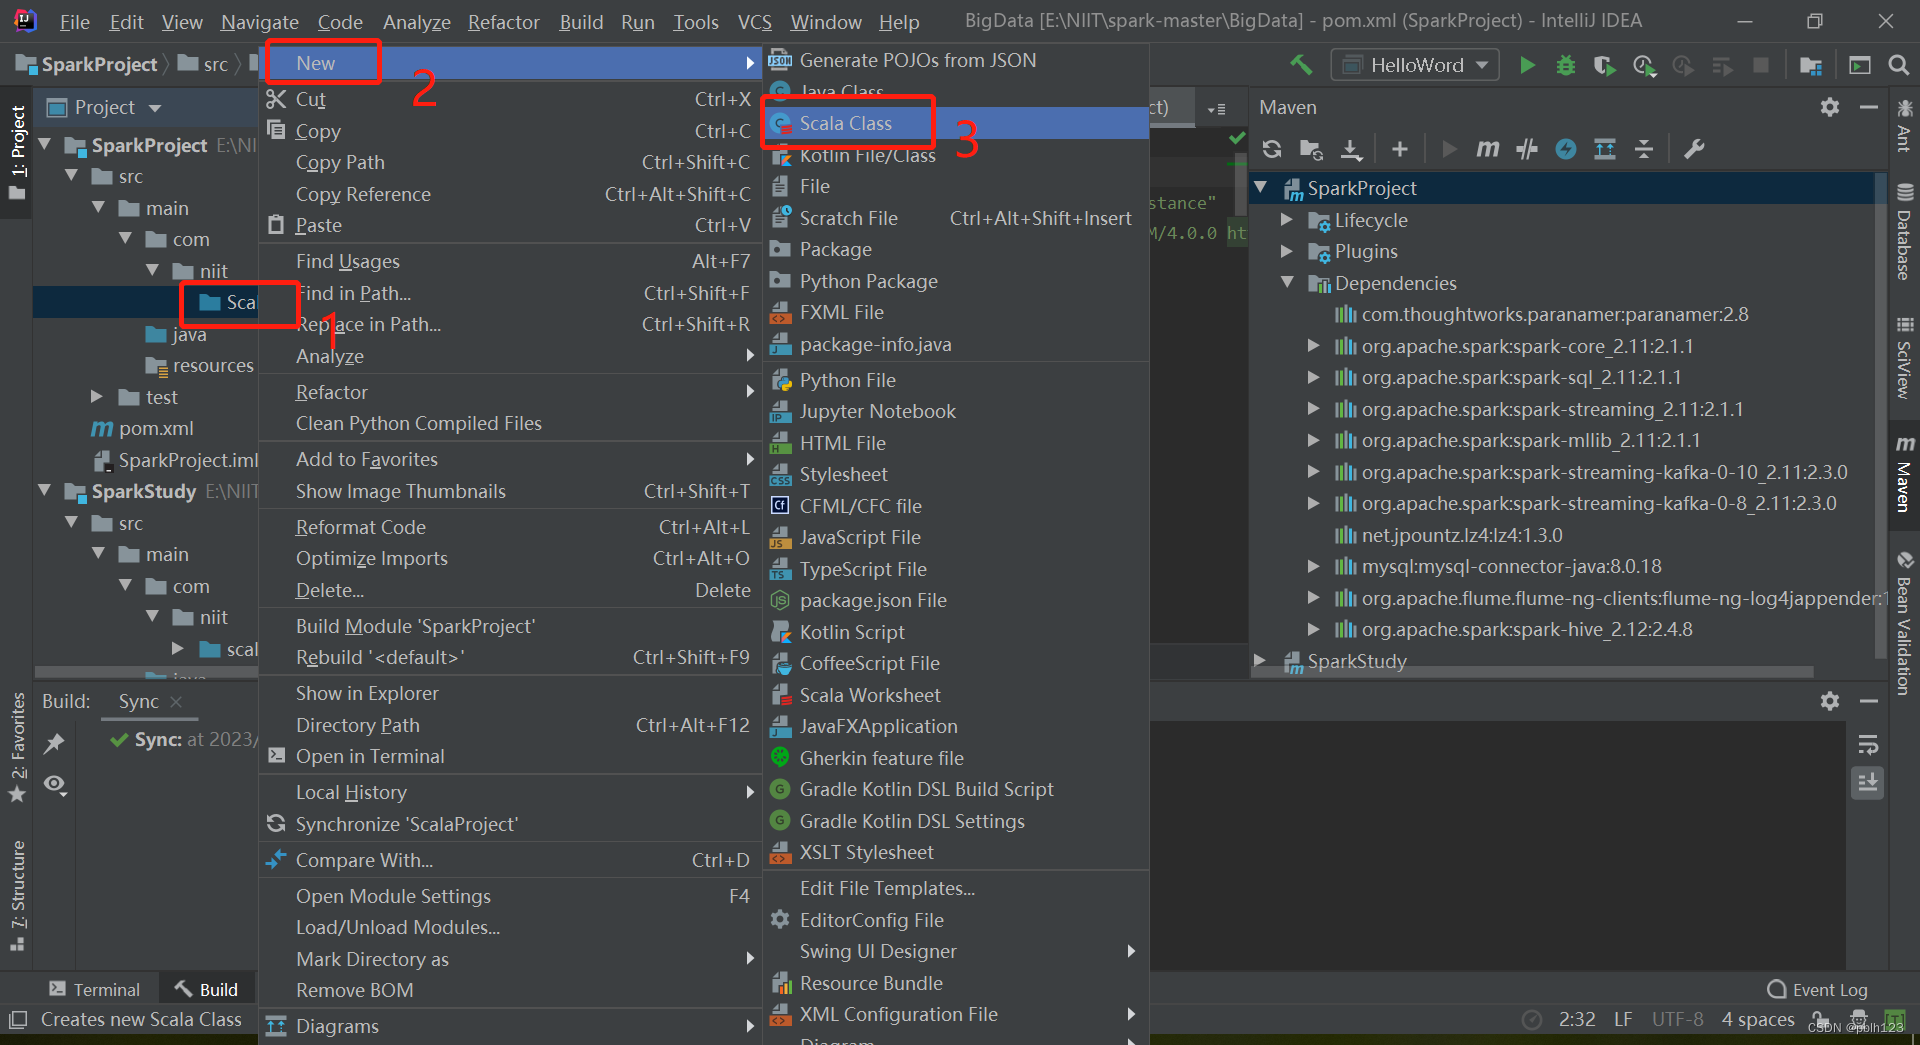This screenshot has height=1045, width=1920.
Task: Collapse the SparkProject node in Maven tree
Action: pyautogui.click(x=1261, y=188)
